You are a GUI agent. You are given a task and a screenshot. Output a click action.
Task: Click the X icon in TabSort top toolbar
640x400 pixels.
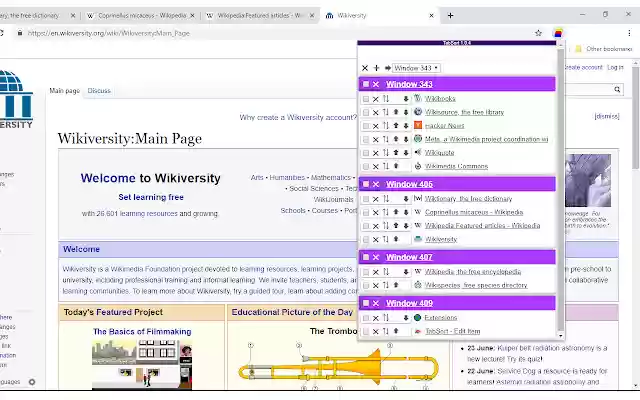pos(365,68)
